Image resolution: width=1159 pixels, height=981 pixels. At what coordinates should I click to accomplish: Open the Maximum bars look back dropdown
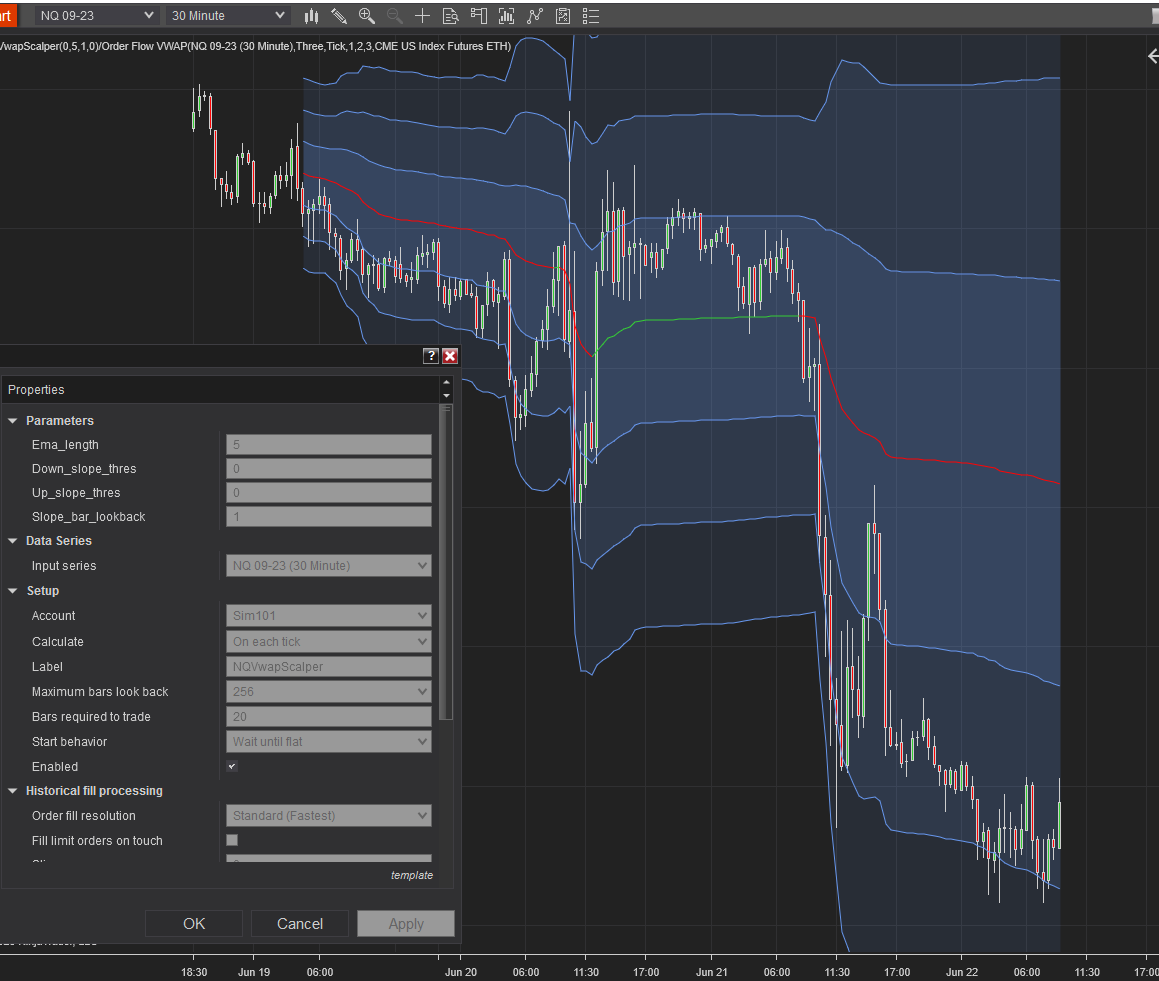[328, 692]
